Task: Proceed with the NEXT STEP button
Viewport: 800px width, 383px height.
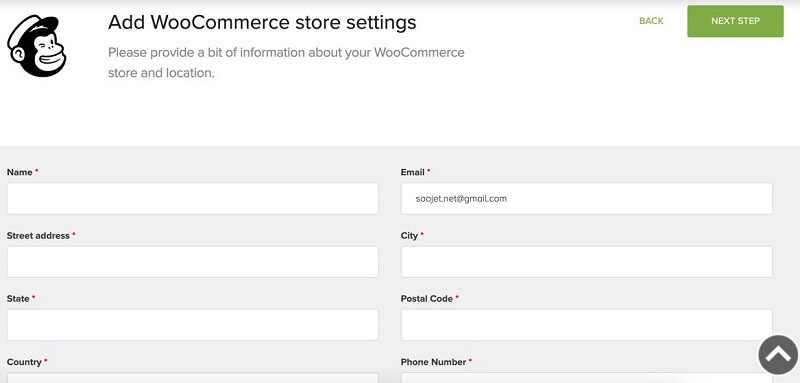Action: pyautogui.click(x=735, y=21)
